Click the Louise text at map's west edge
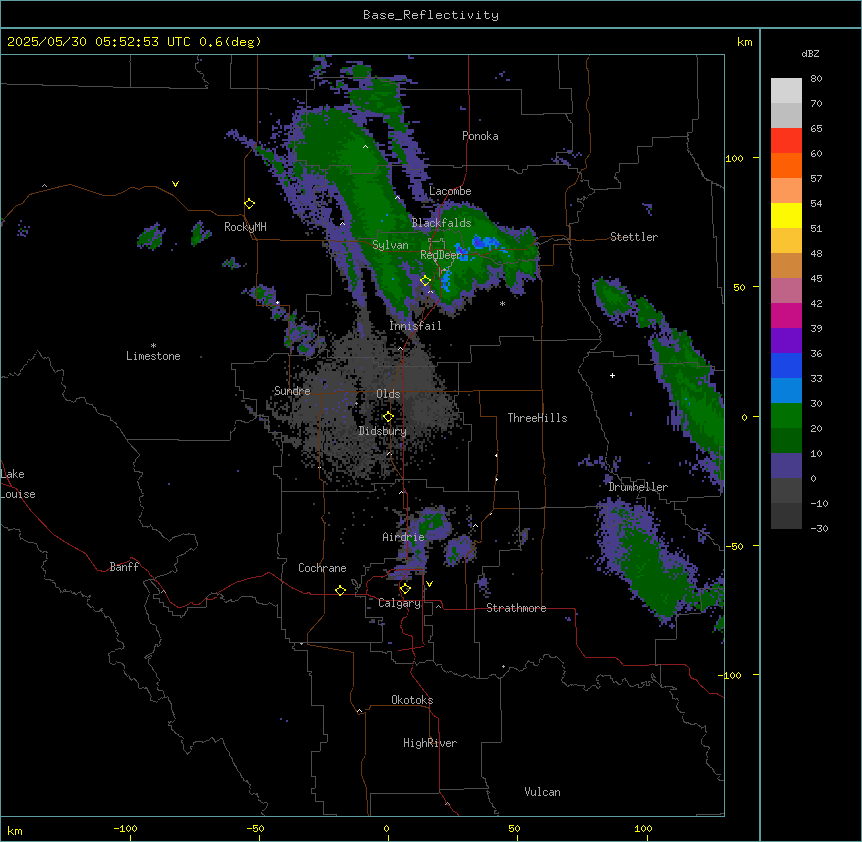Image resolution: width=862 pixels, height=842 pixels. click(x=18, y=494)
